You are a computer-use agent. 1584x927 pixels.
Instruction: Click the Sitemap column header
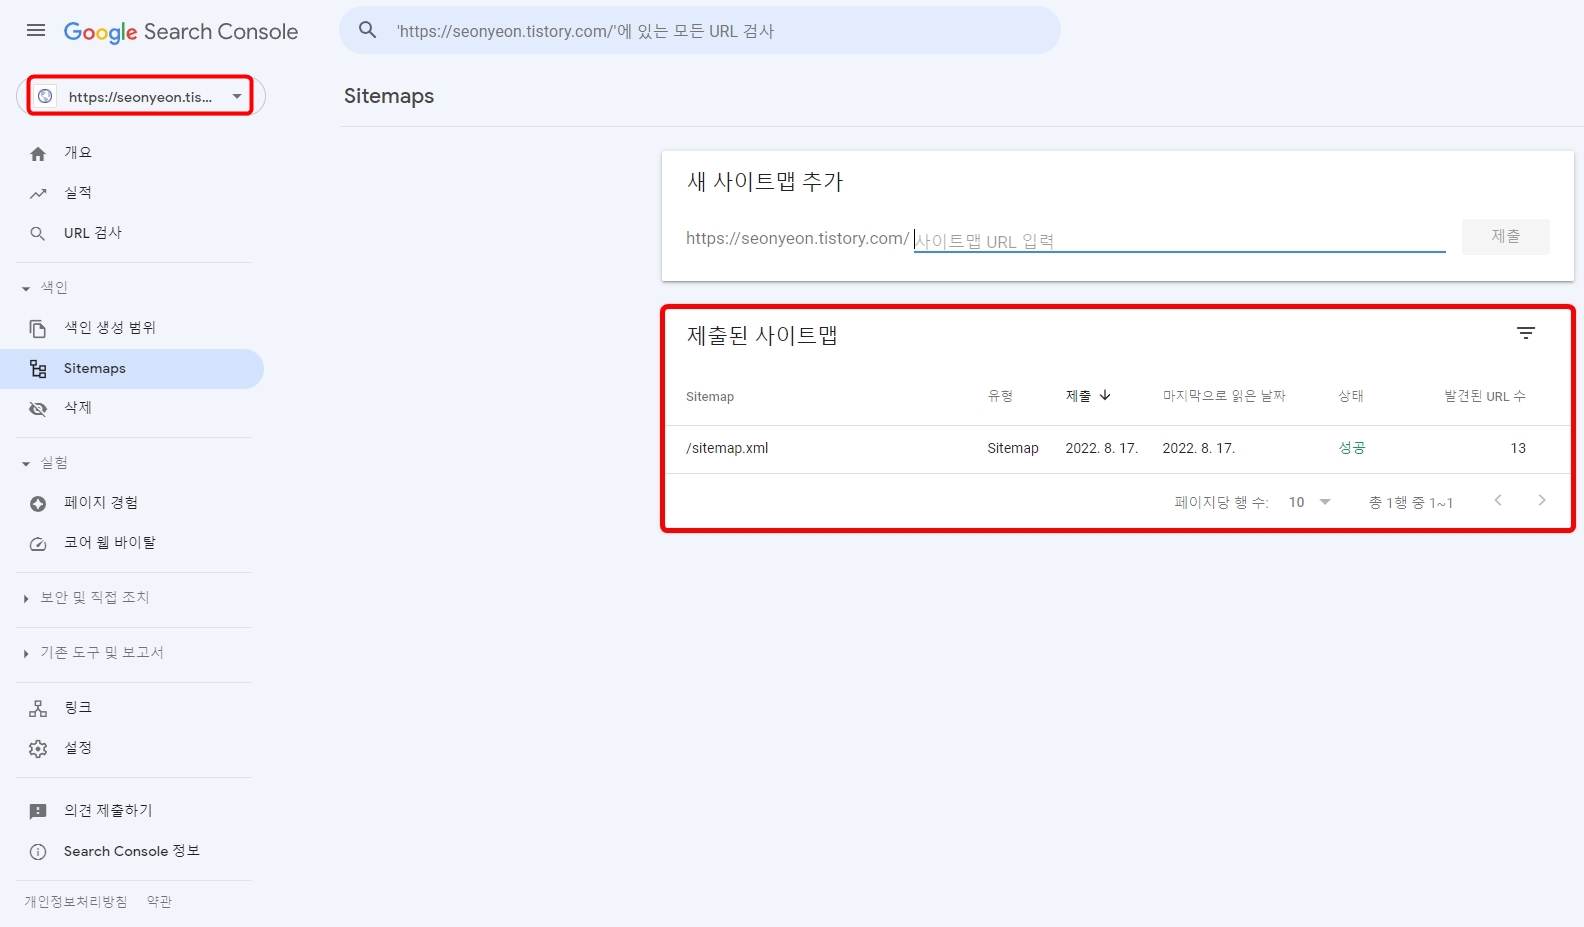click(x=710, y=397)
